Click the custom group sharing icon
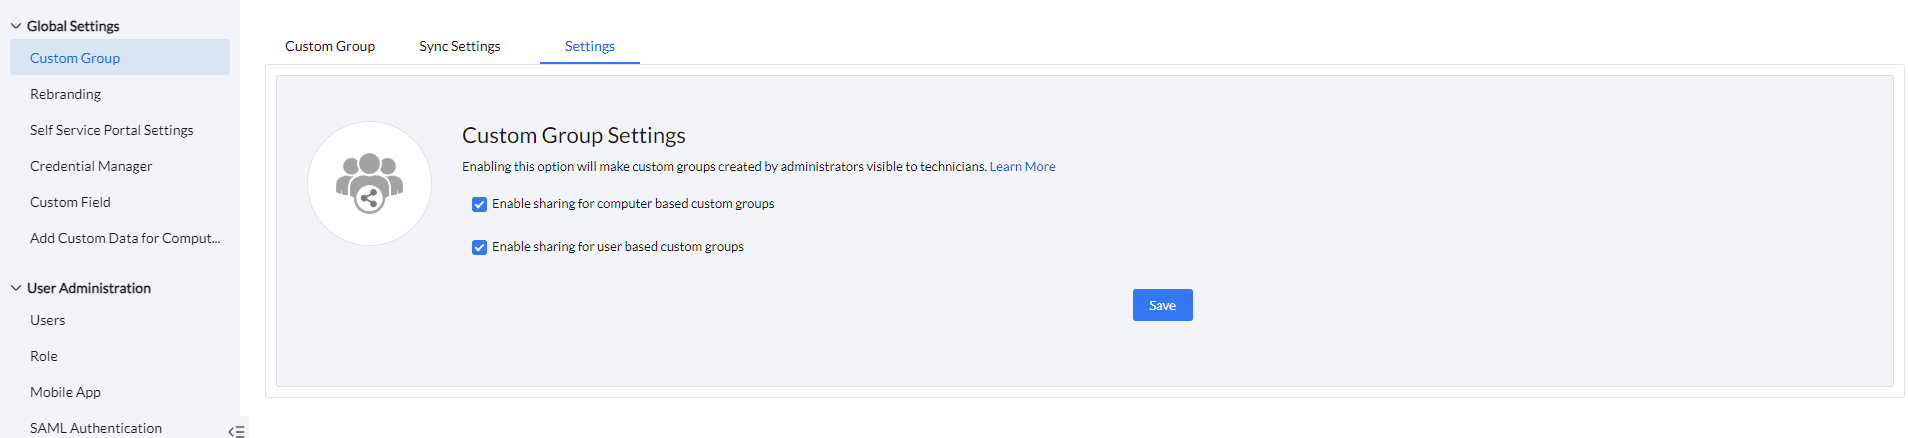Screen dimensions: 1908x438 (369, 184)
